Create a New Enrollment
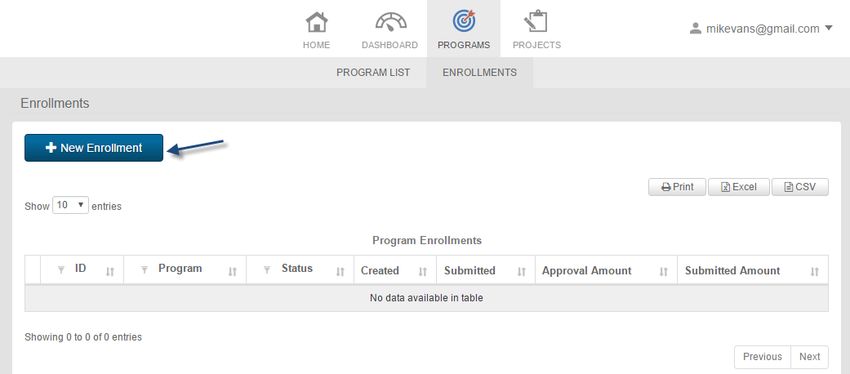This screenshot has height=374, width=850. click(x=94, y=147)
